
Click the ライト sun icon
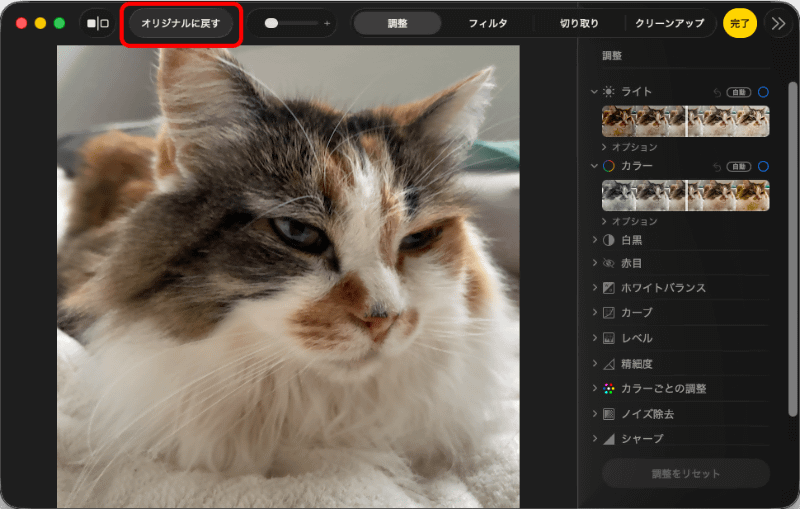click(609, 92)
